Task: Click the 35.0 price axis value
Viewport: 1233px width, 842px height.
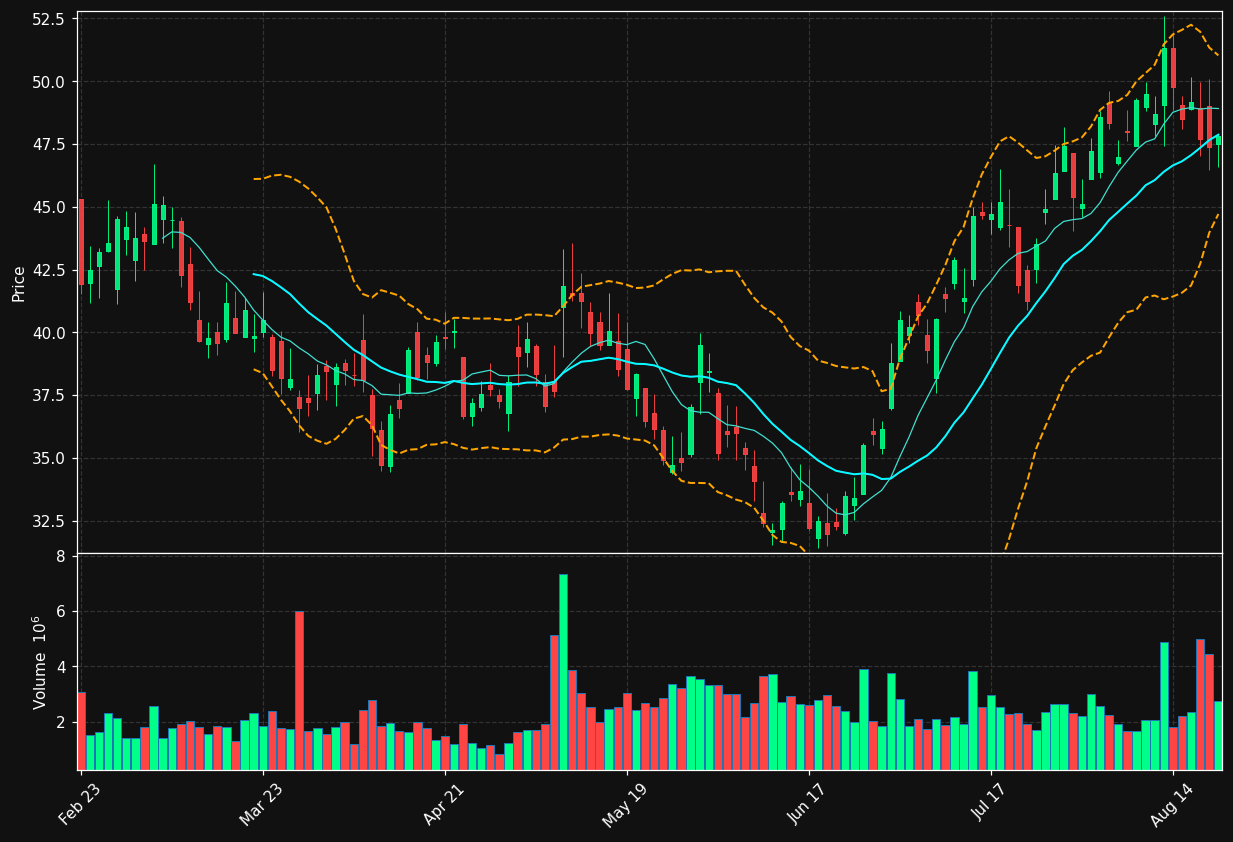Action: point(49,459)
